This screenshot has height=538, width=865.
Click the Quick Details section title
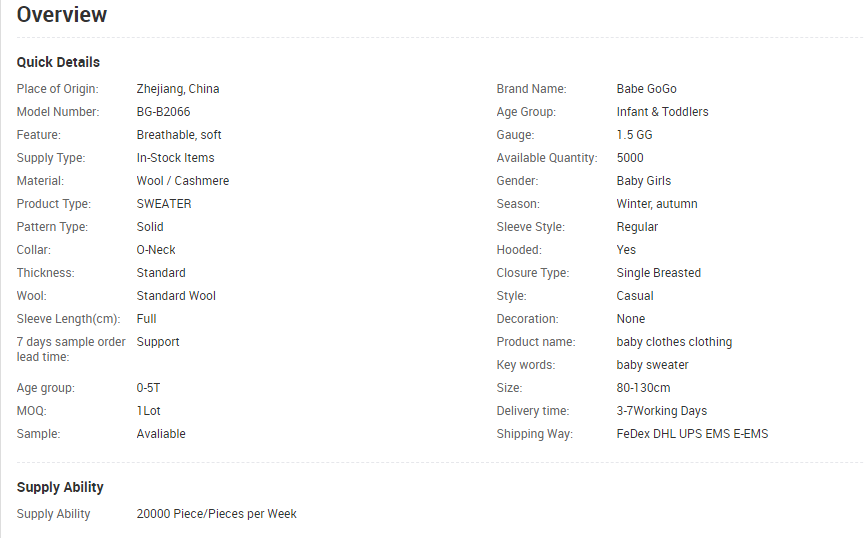click(x=58, y=62)
